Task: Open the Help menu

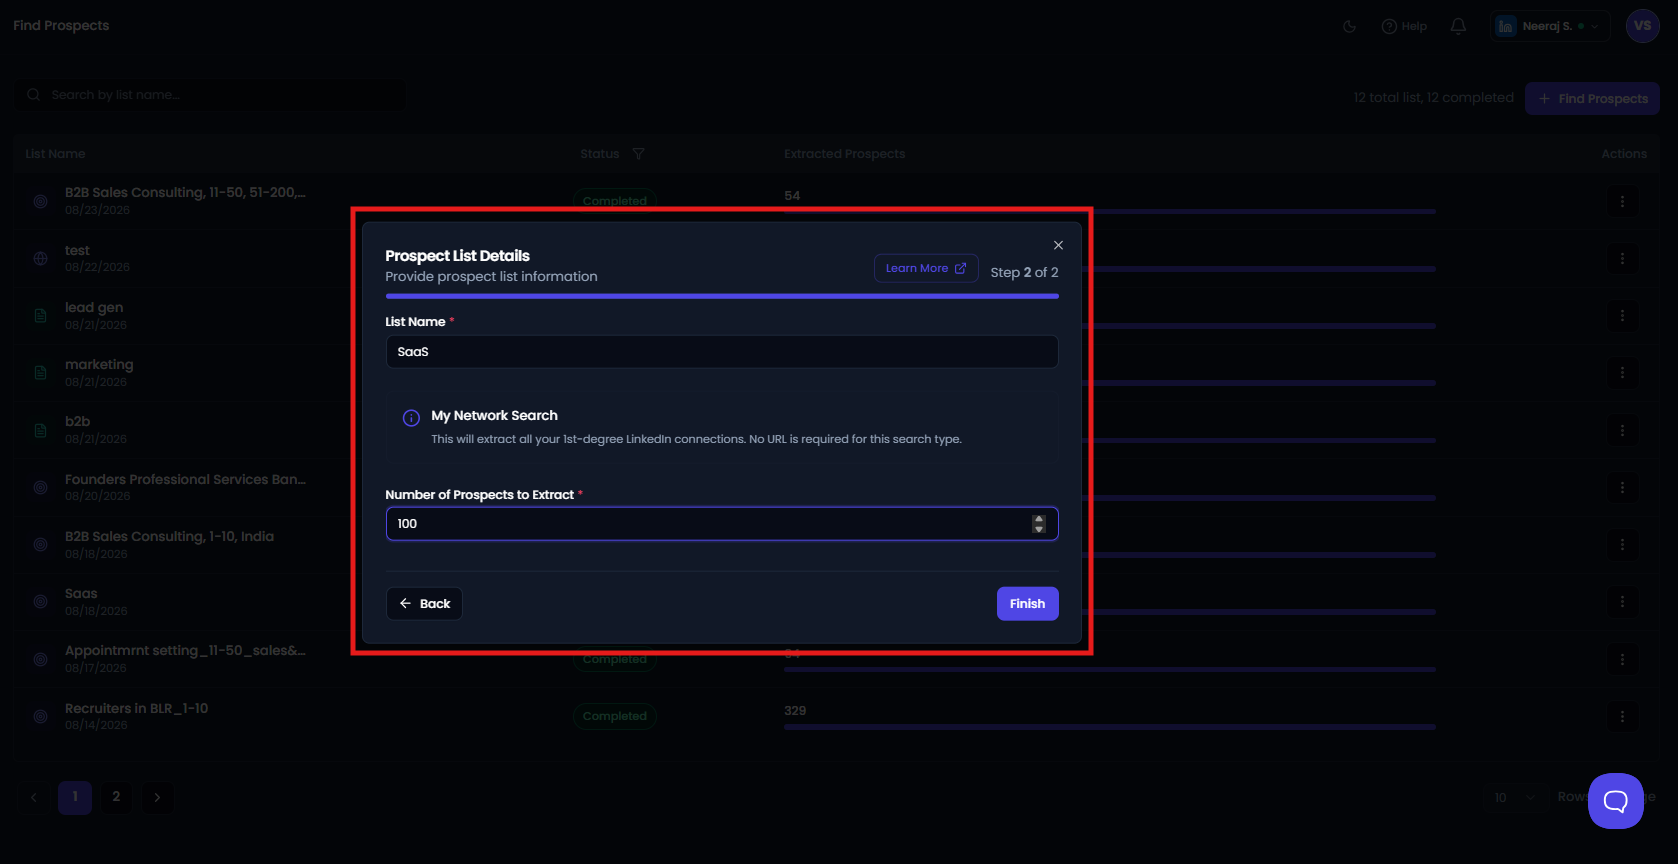Action: pos(1404,26)
